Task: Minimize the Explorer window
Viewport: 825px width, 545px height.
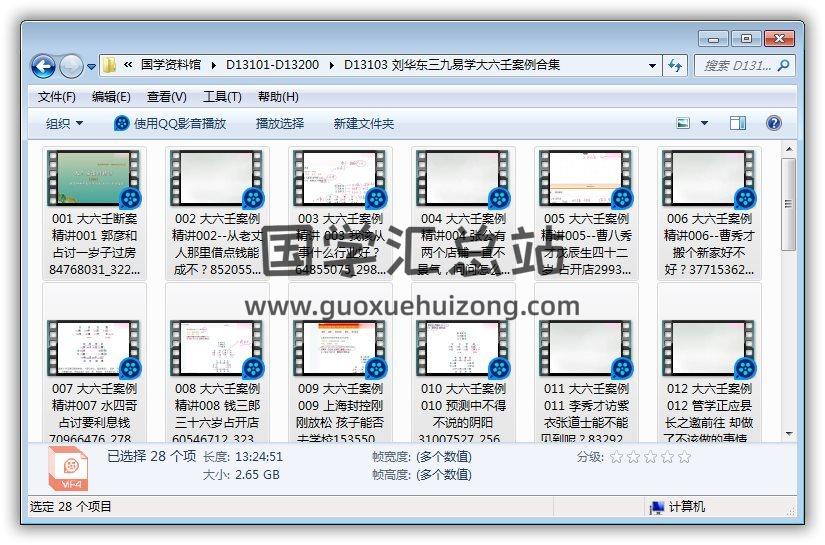Action: [713, 39]
